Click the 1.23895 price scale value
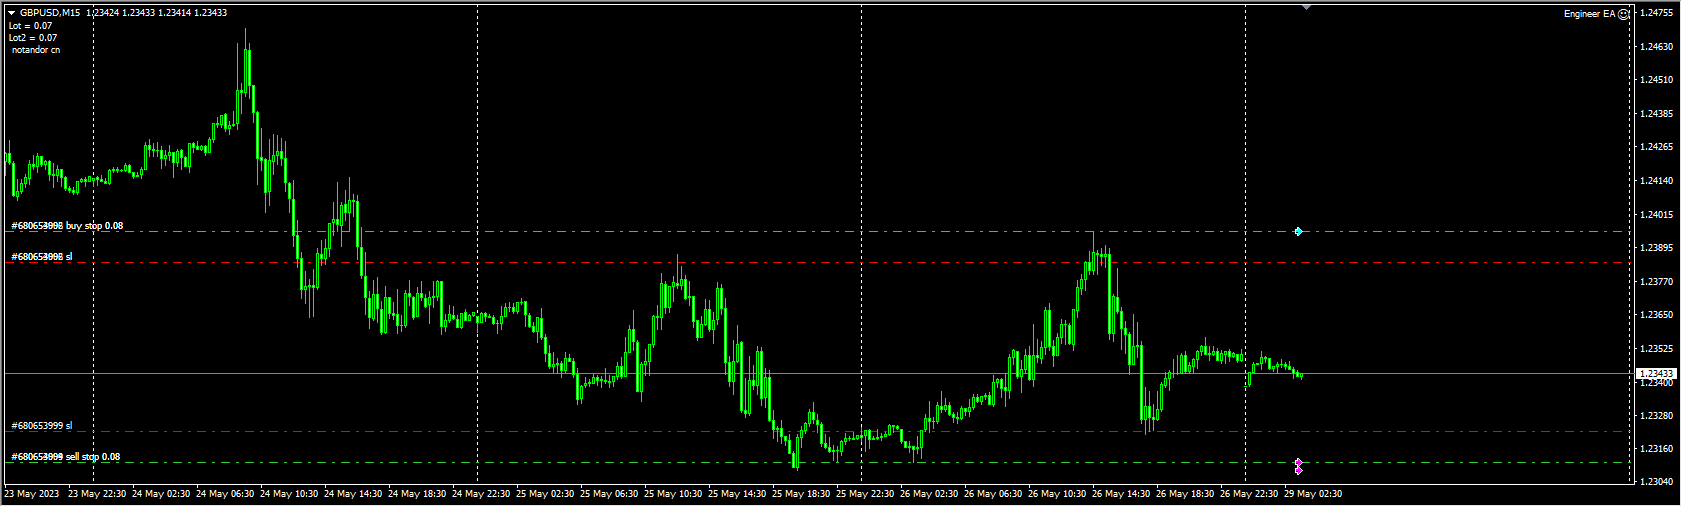This screenshot has width=1682, height=507. [x=1657, y=248]
